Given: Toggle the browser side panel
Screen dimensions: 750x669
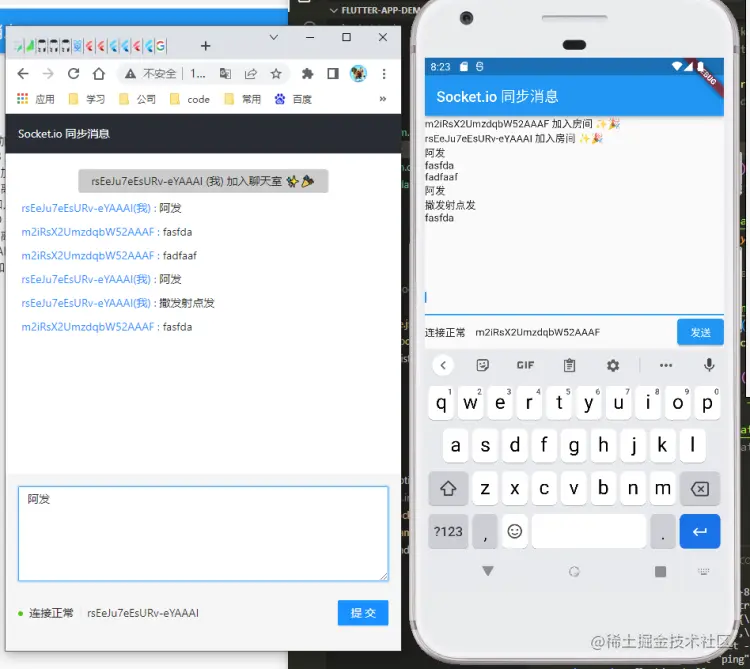Looking at the screenshot, I should (x=333, y=74).
